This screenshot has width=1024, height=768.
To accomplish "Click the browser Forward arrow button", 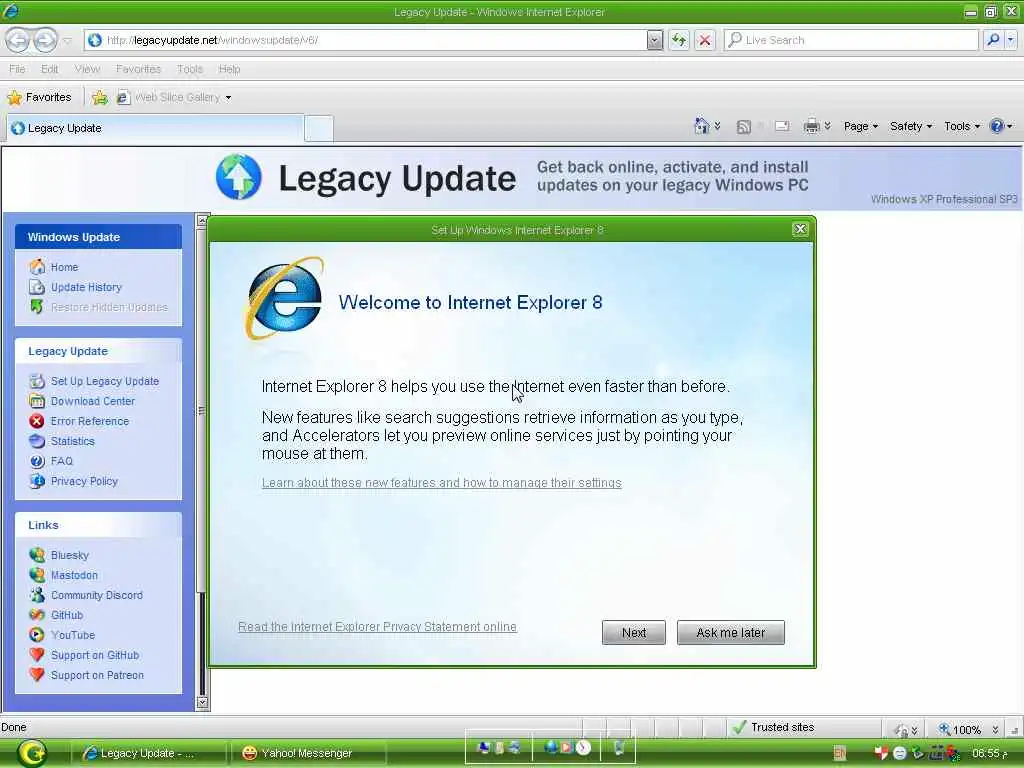I will [45, 40].
